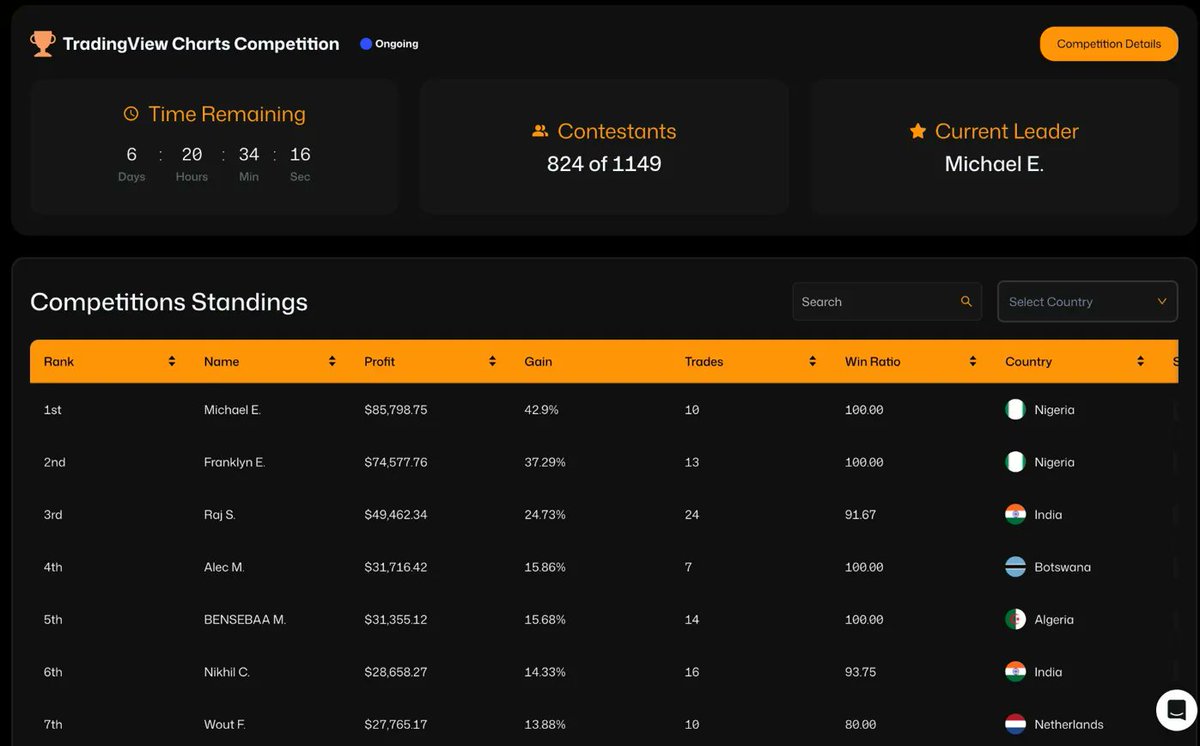1200x746 pixels.
Task: Click Michael E. under Current Leader
Action: click(x=994, y=164)
